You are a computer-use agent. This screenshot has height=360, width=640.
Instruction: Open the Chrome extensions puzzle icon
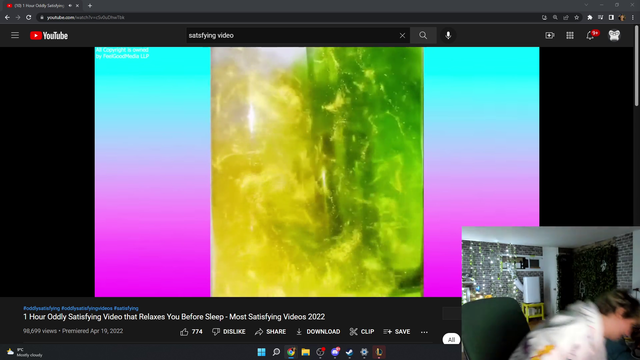(x=590, y=18)
